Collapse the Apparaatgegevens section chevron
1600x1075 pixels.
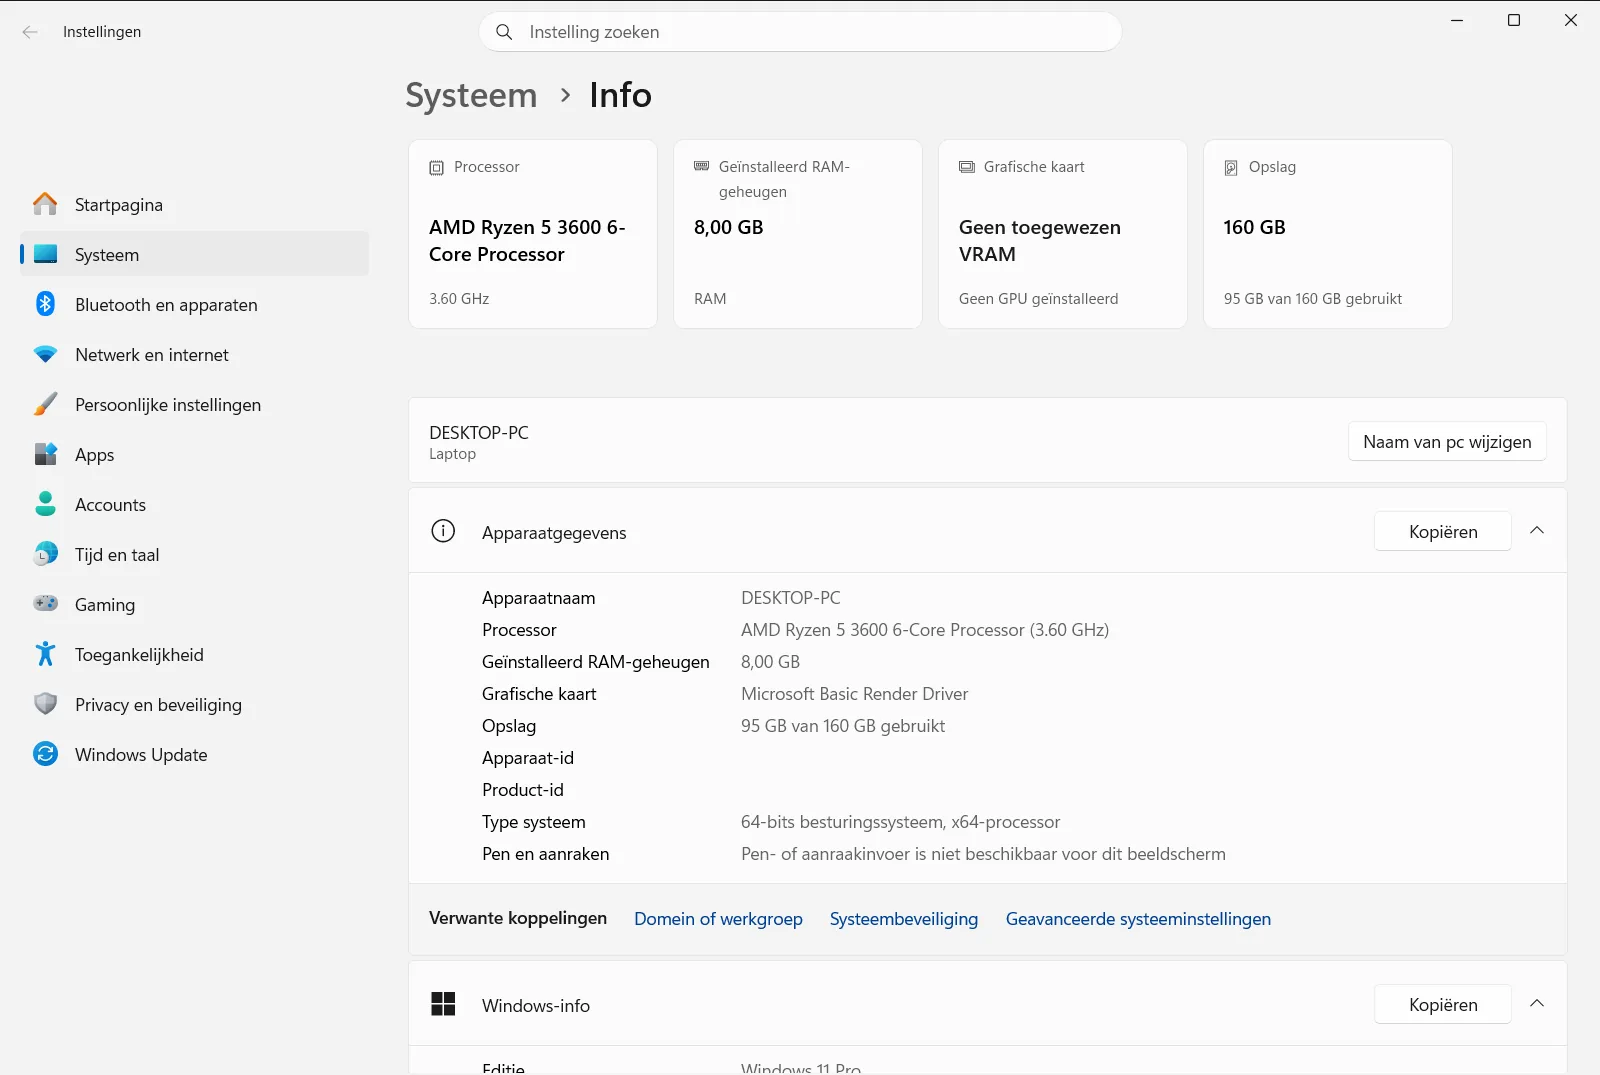click(1537, 531)
